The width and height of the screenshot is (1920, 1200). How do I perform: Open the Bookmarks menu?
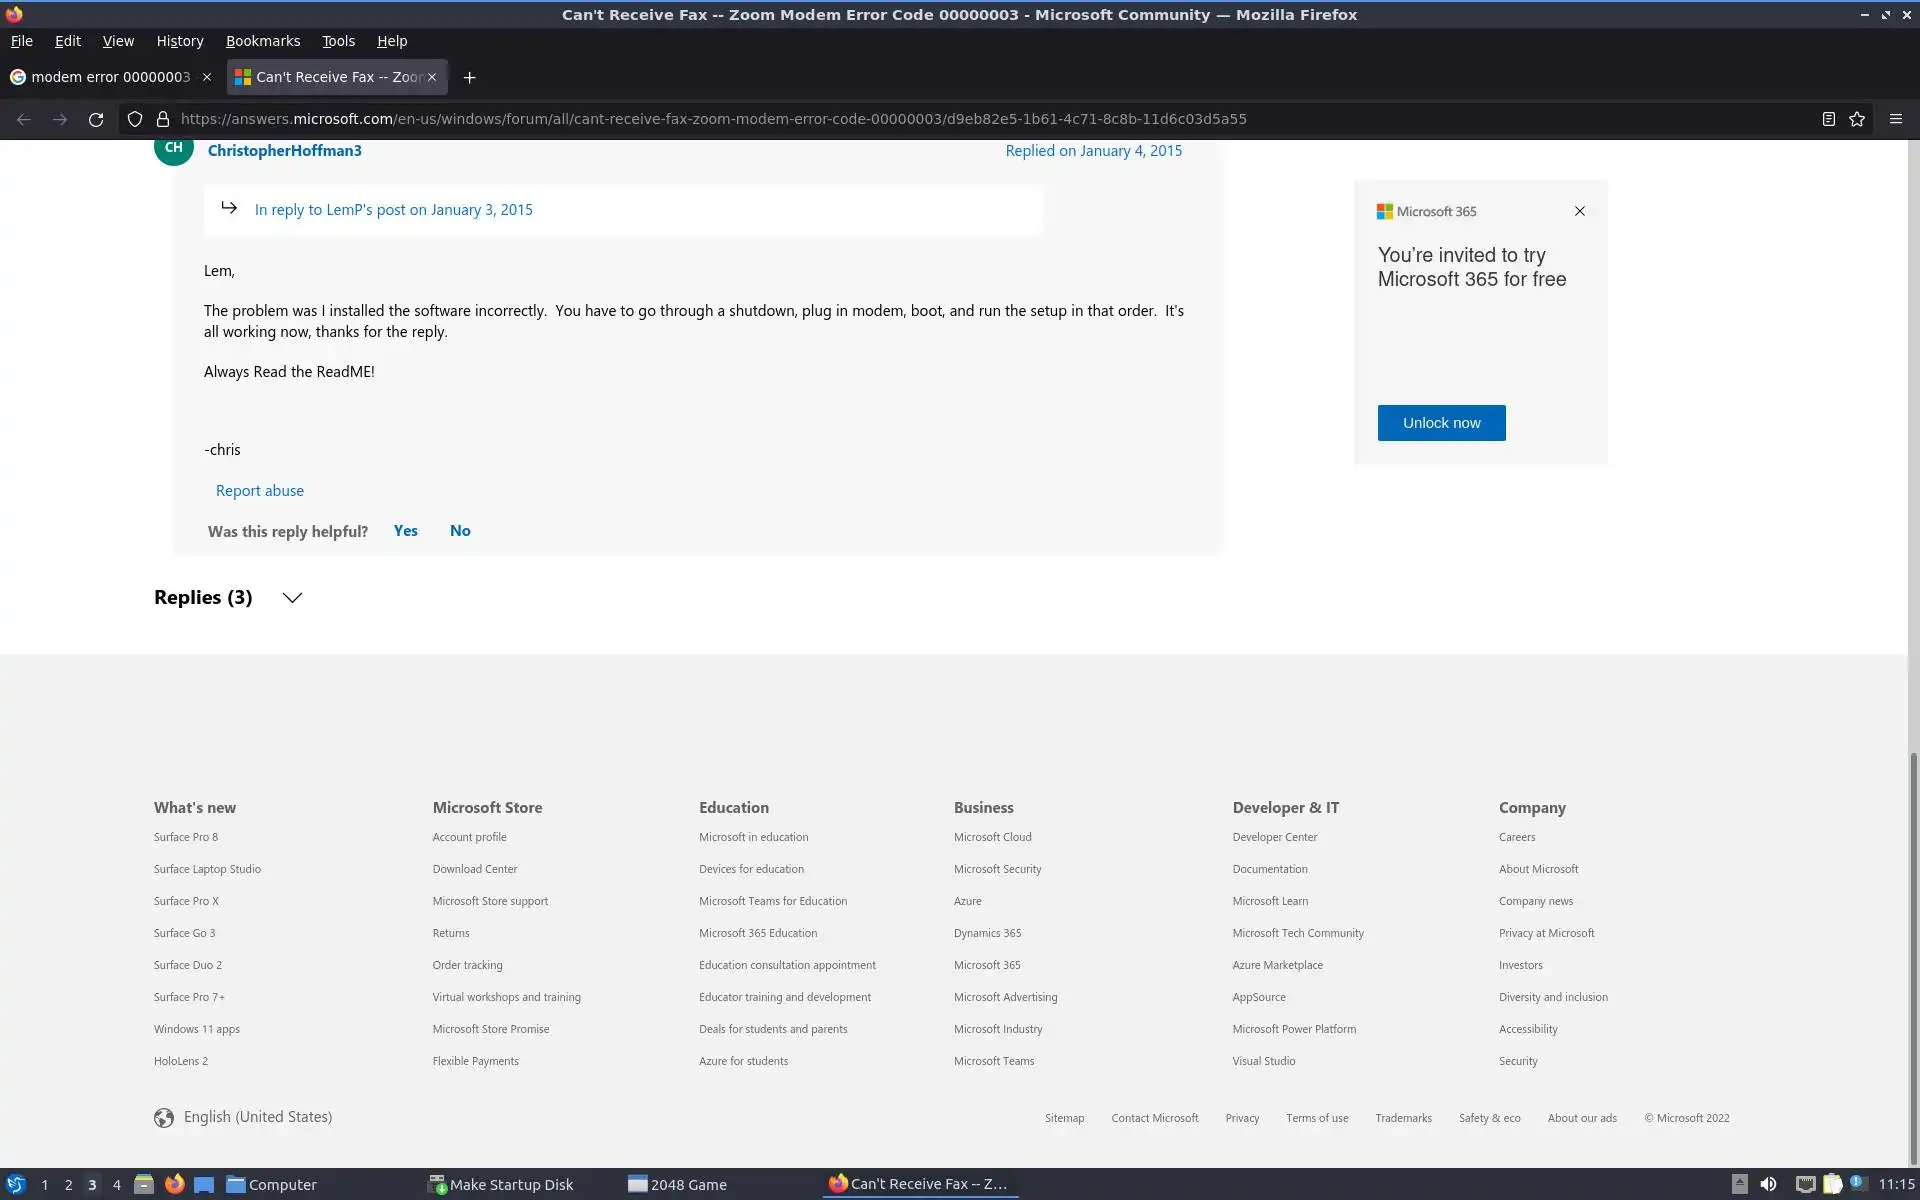[262, 41]
